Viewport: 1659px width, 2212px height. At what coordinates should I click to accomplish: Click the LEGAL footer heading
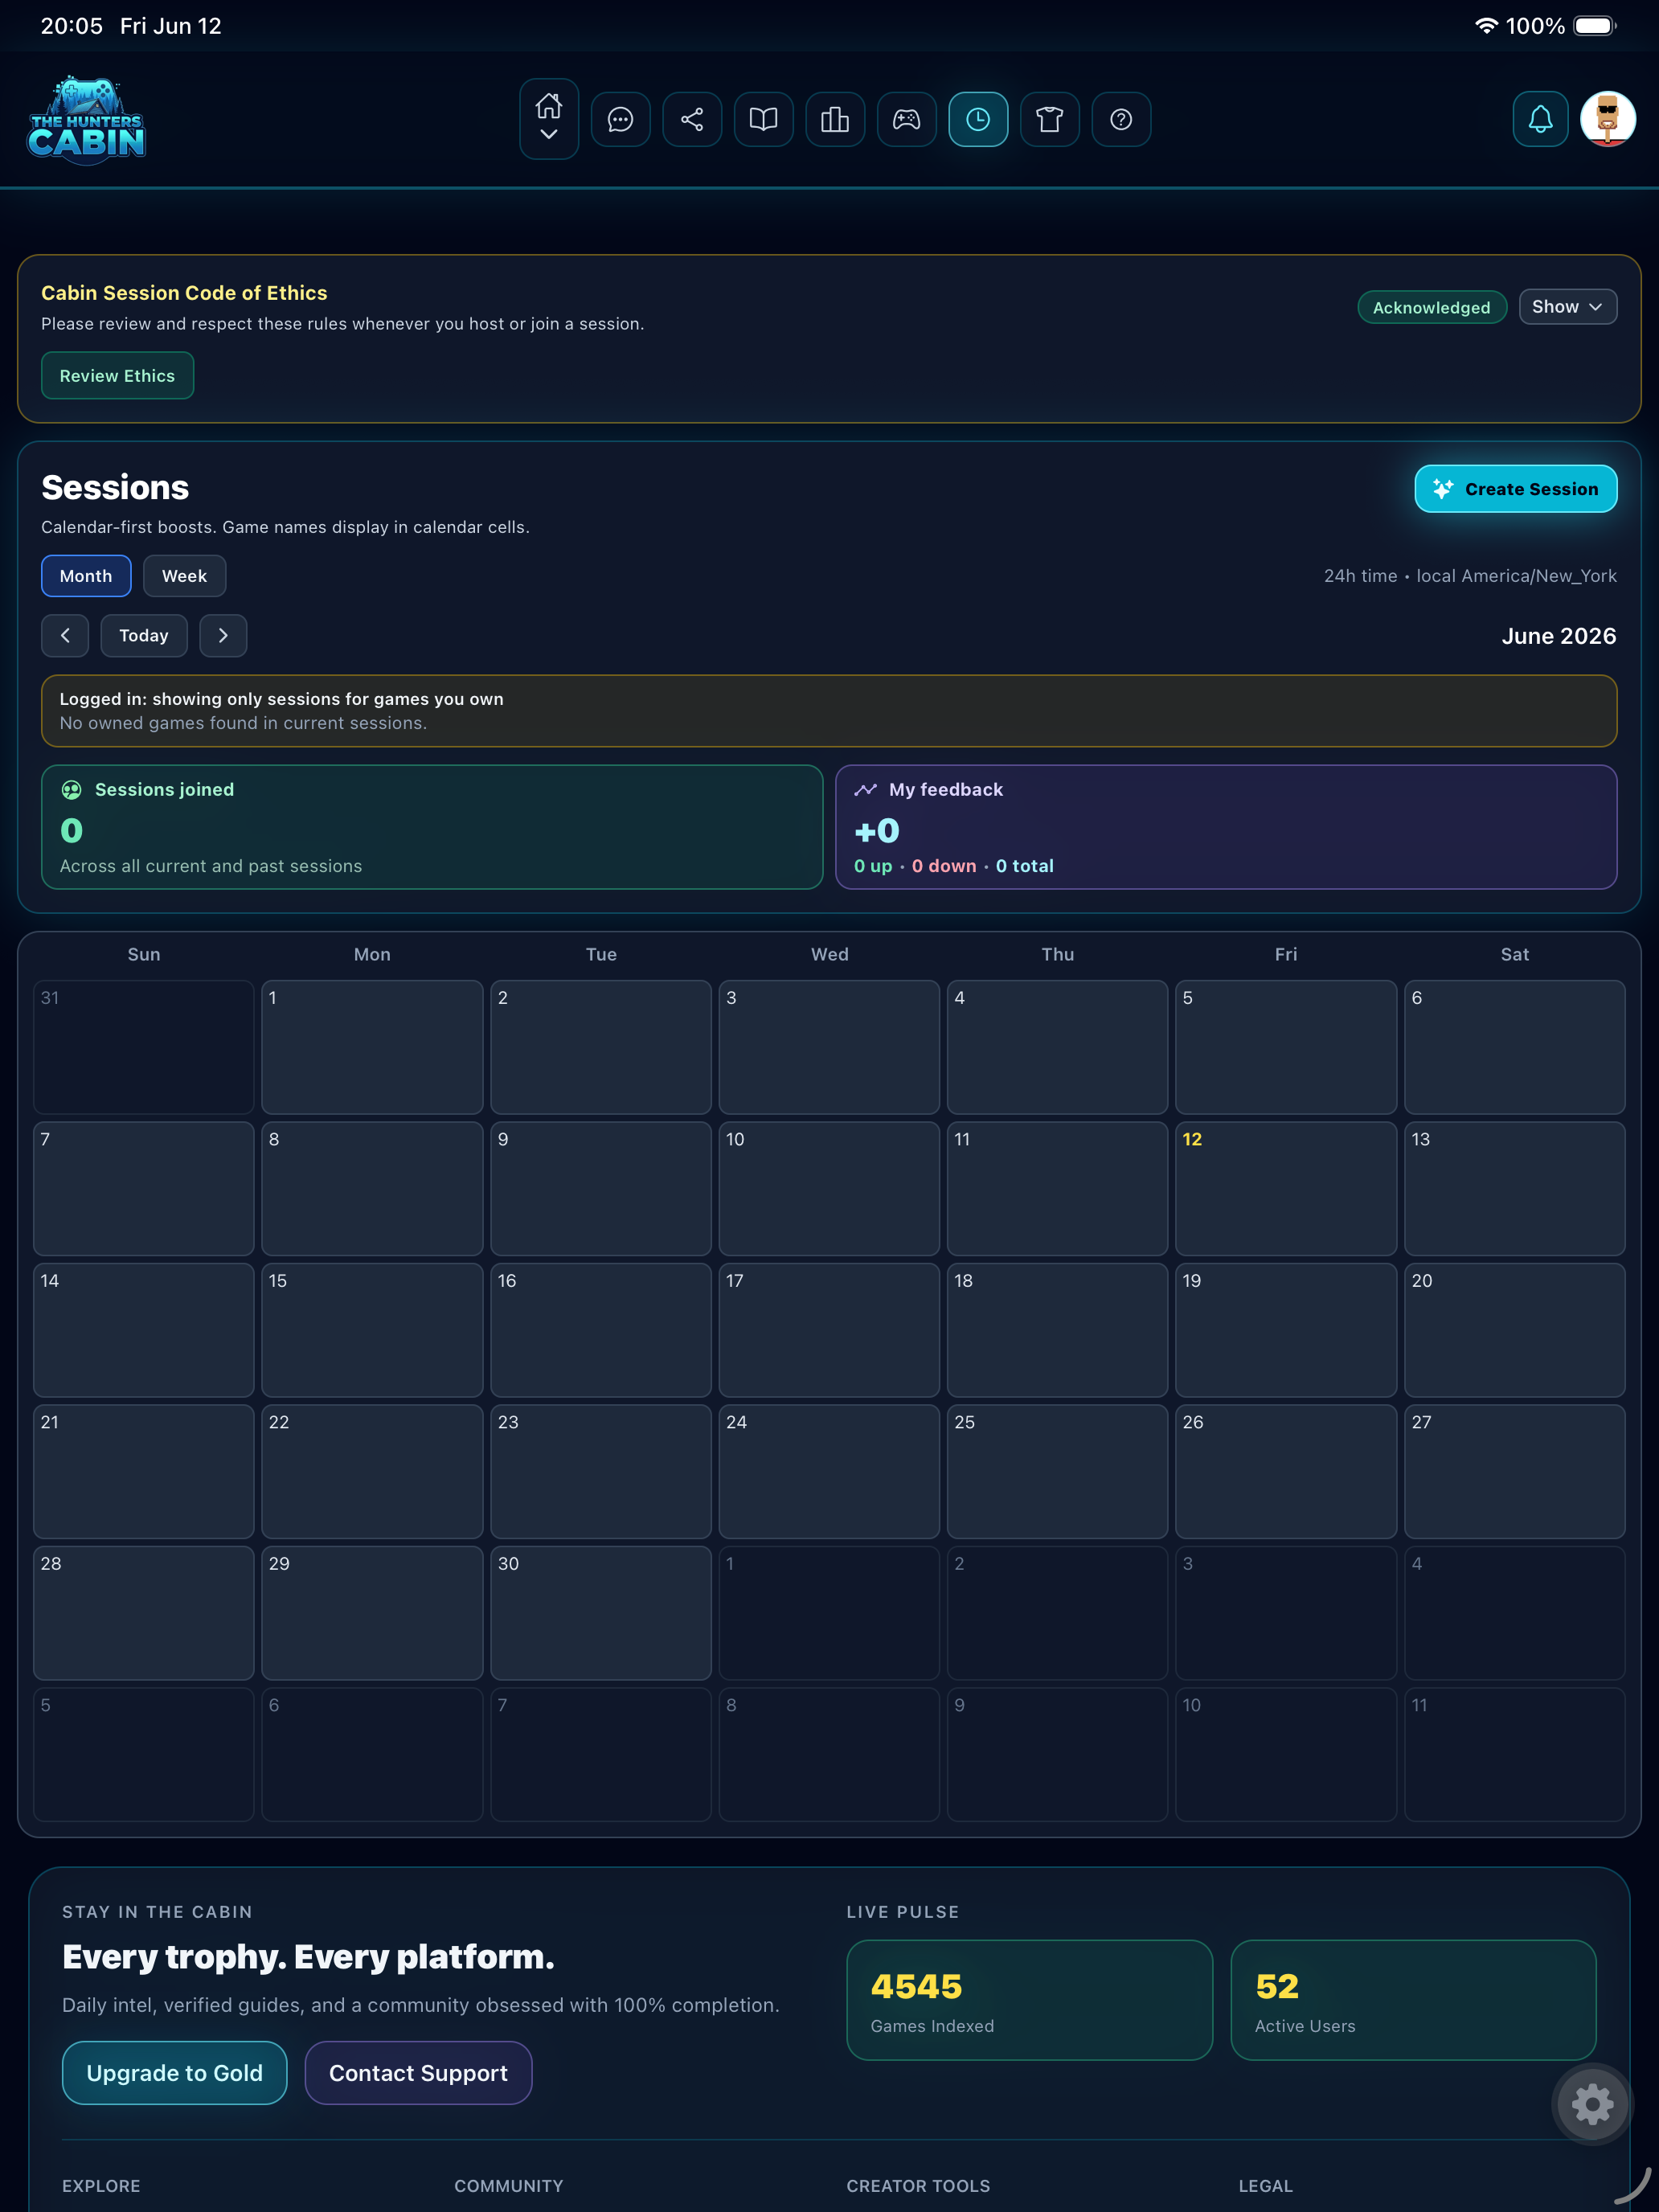pos(1265,2186)
